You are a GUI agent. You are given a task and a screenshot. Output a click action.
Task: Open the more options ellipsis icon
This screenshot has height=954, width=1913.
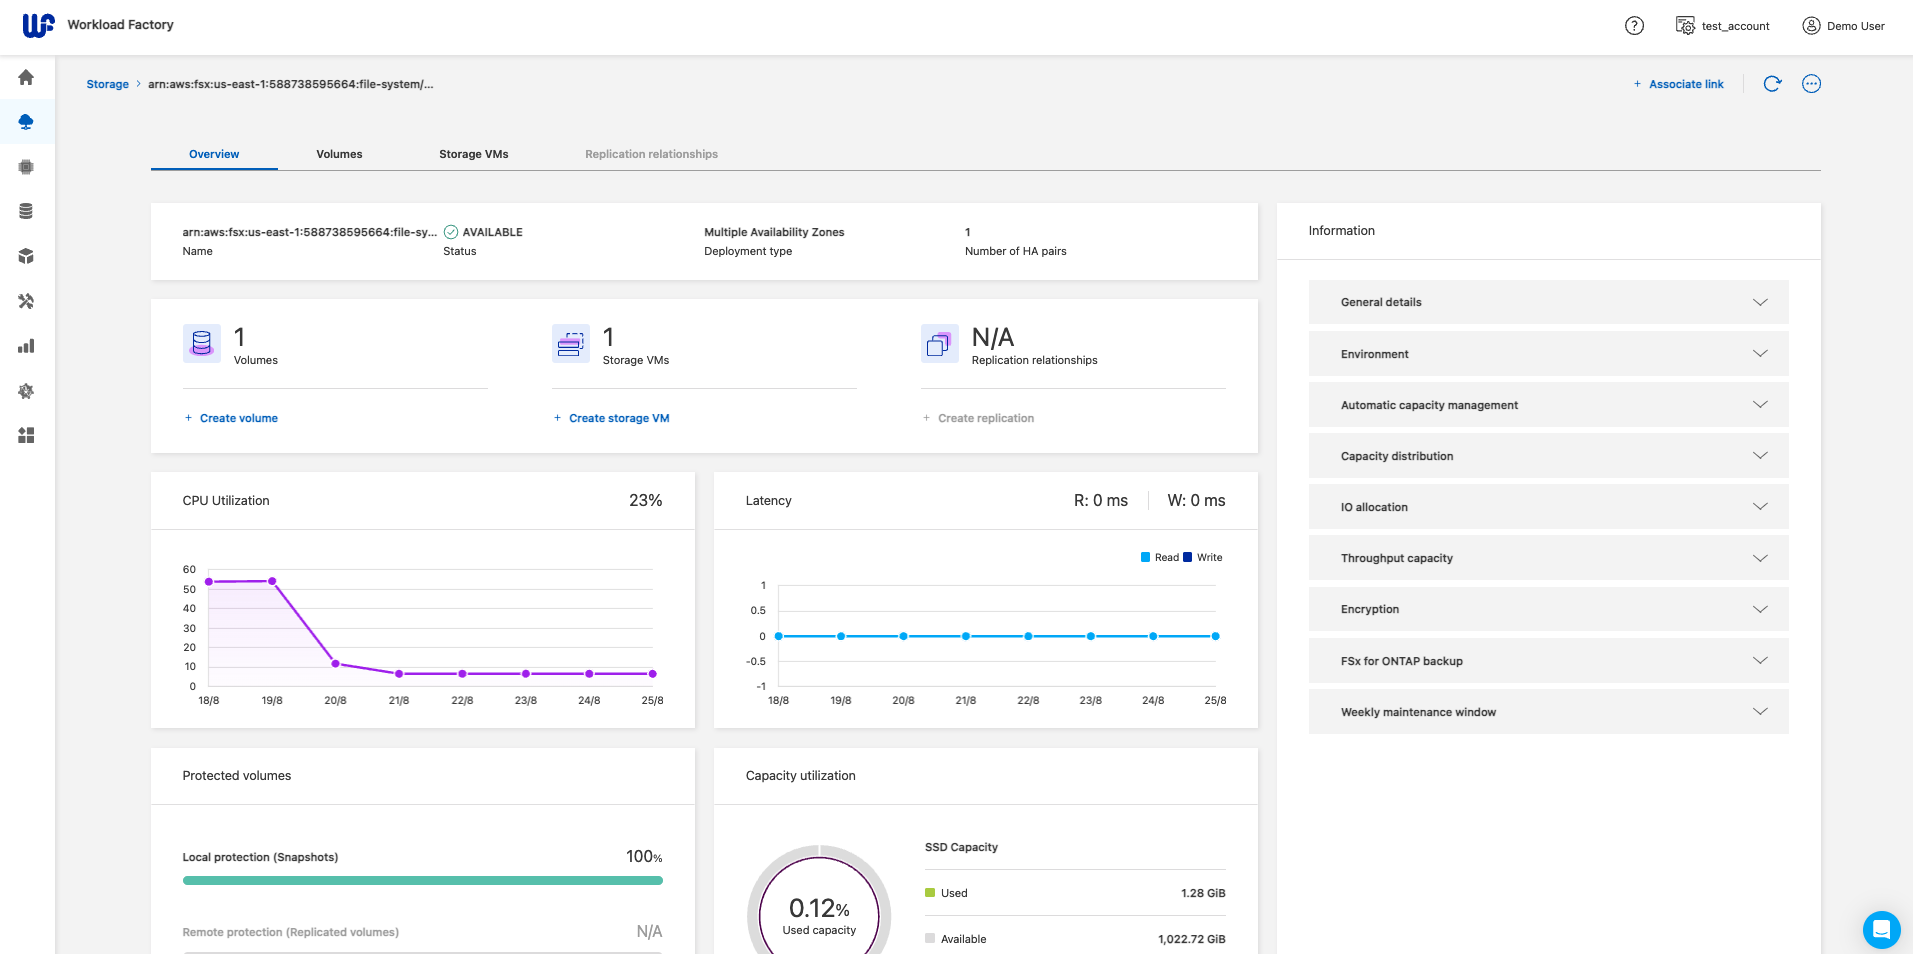[x=1811, y=84]
